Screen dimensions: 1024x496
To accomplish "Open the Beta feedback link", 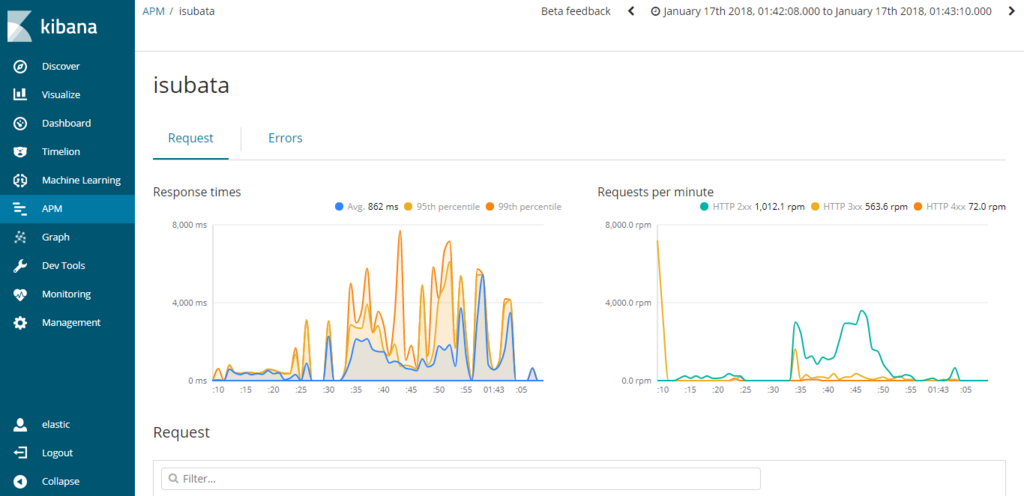I will pyautogui.click(x=576, y=11).
